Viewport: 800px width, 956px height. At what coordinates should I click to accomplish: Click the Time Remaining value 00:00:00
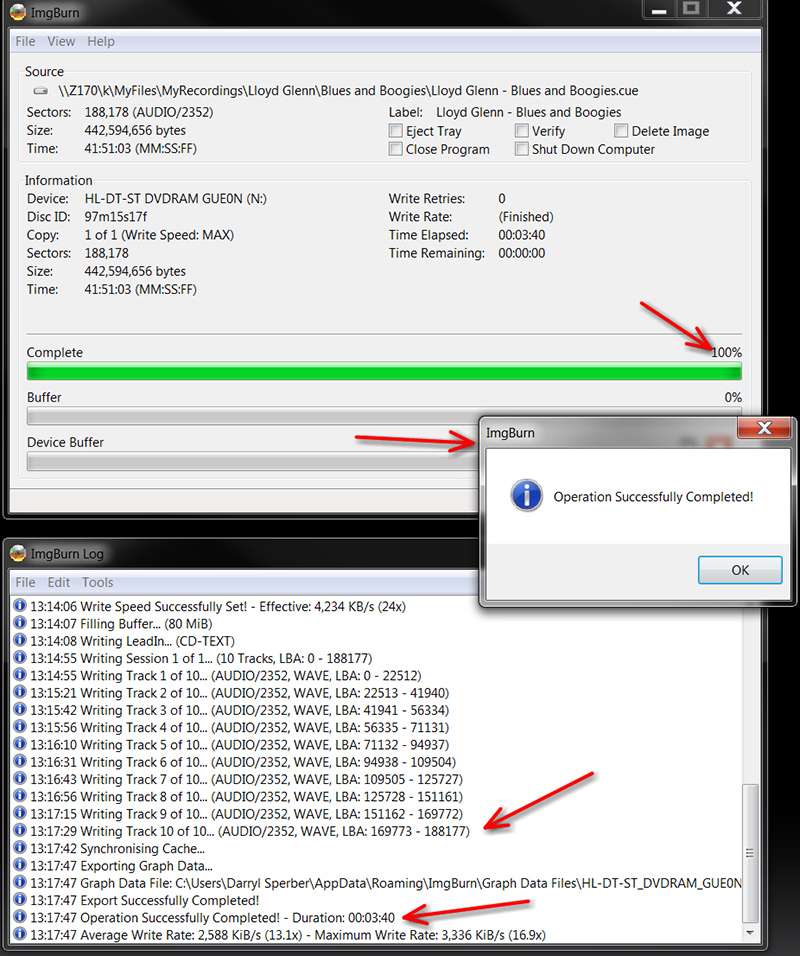[522, 254]
